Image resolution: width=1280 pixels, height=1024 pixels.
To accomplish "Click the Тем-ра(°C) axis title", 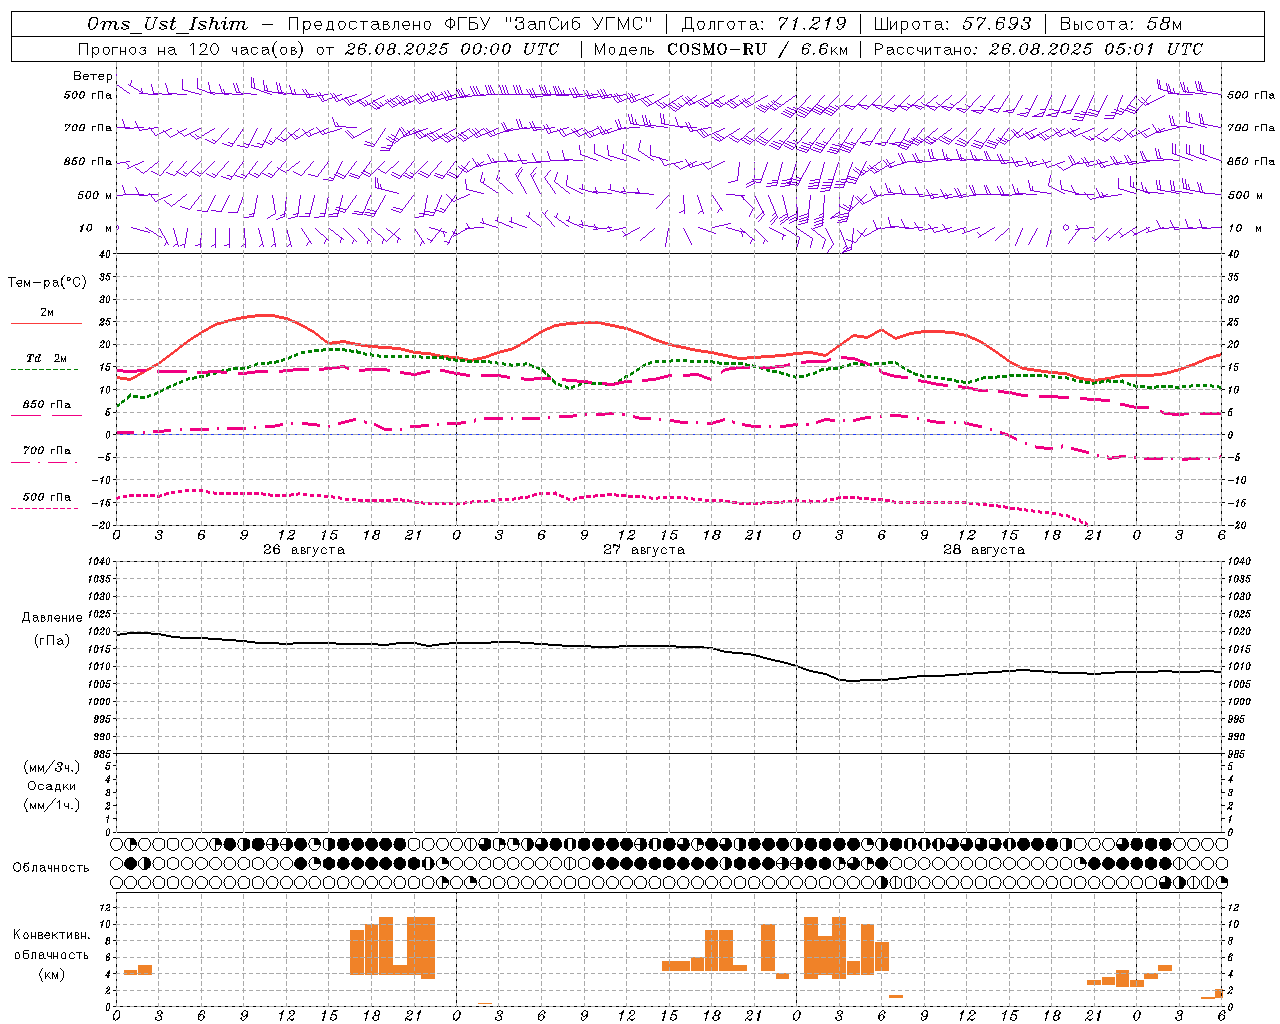I will (x=47, y=283).
